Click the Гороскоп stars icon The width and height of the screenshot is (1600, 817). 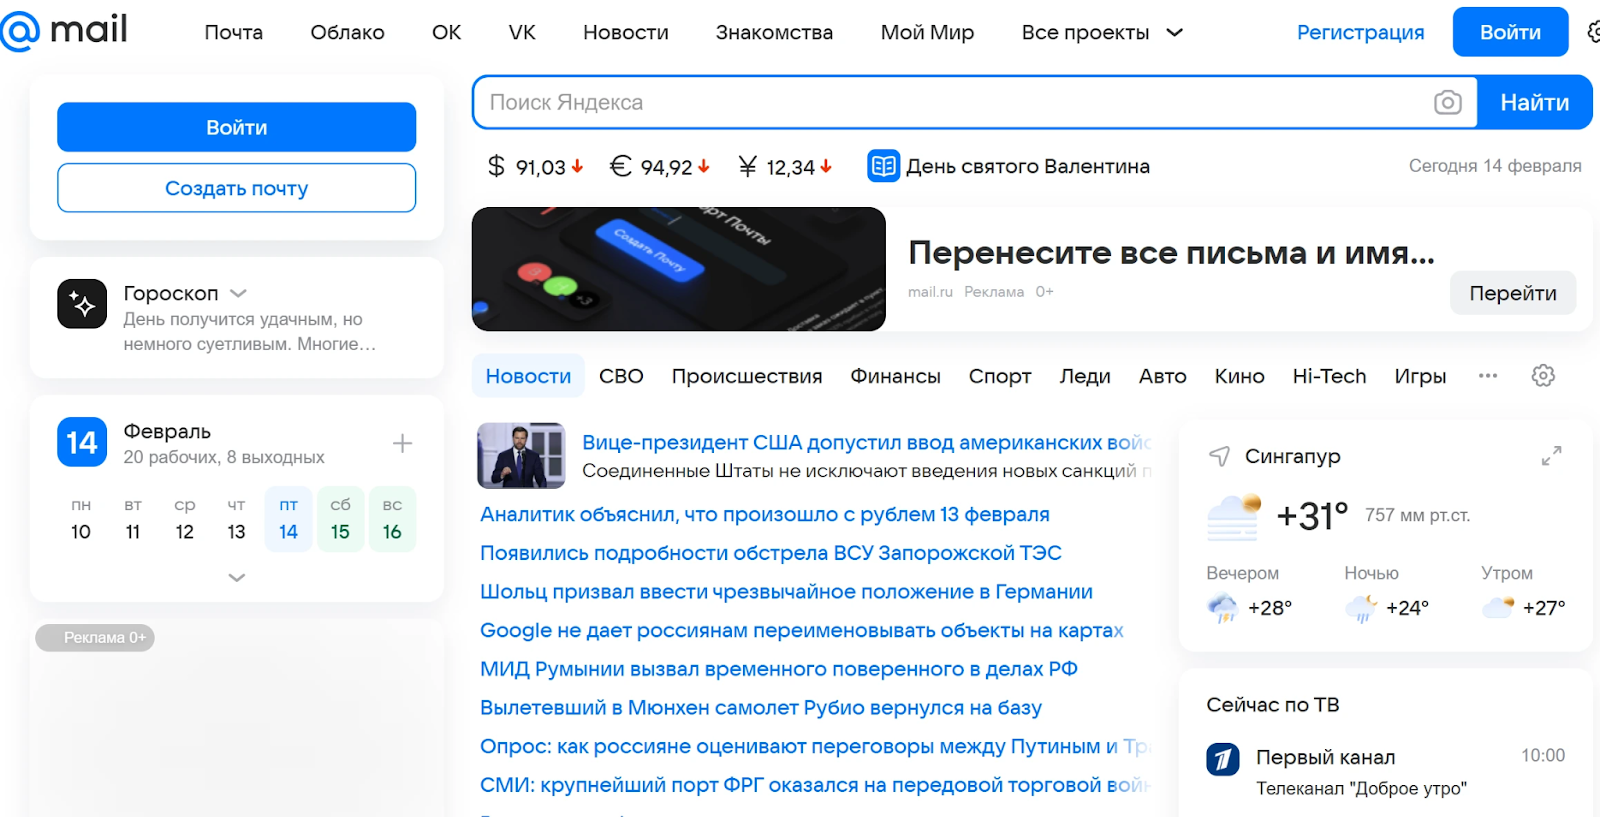click(x=82, y=304)
